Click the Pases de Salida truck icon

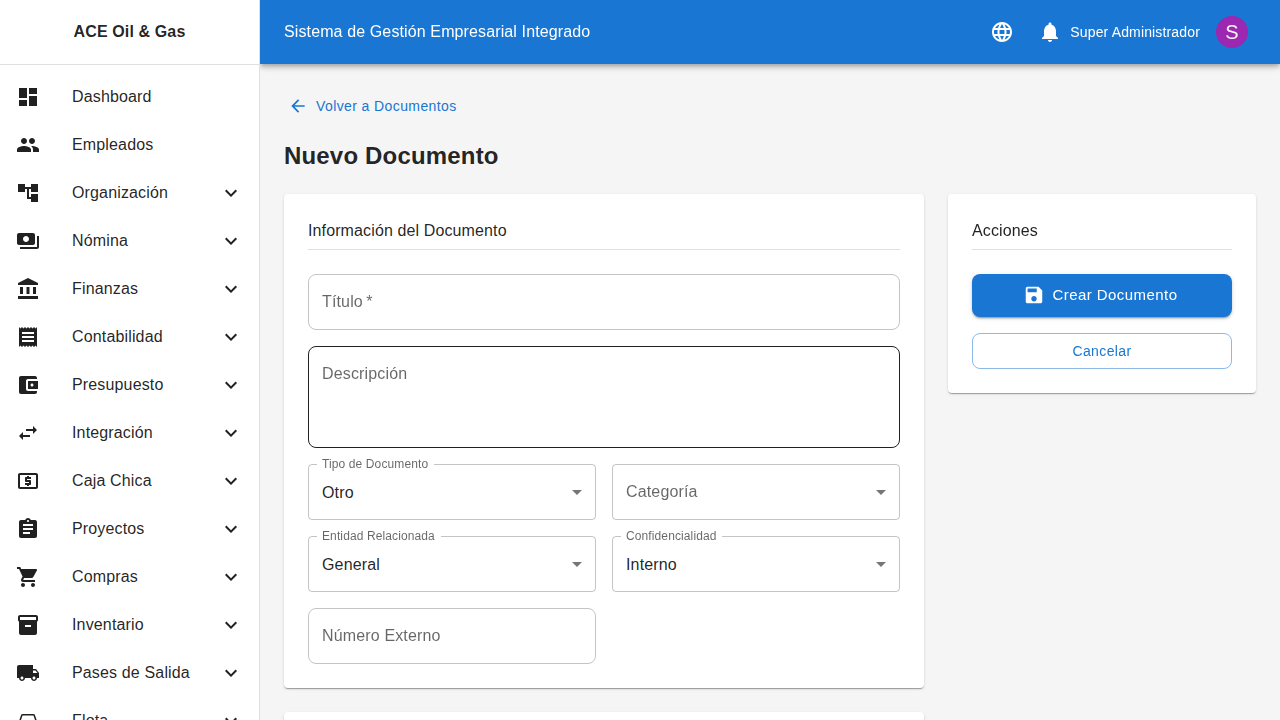tap(28, 672)
